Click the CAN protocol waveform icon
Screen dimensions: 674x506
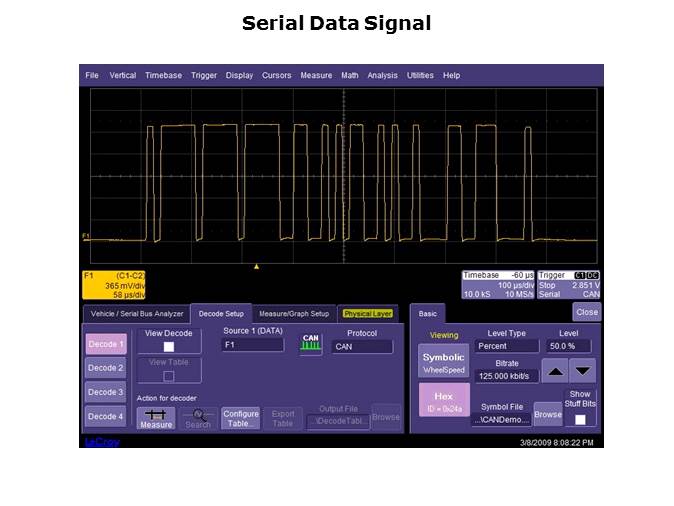click(x=310, y=345)
